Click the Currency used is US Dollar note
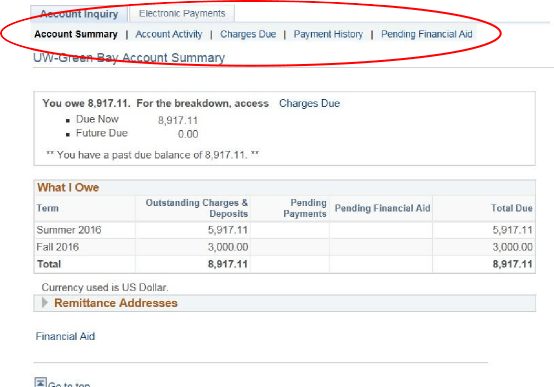 (105, 287)
